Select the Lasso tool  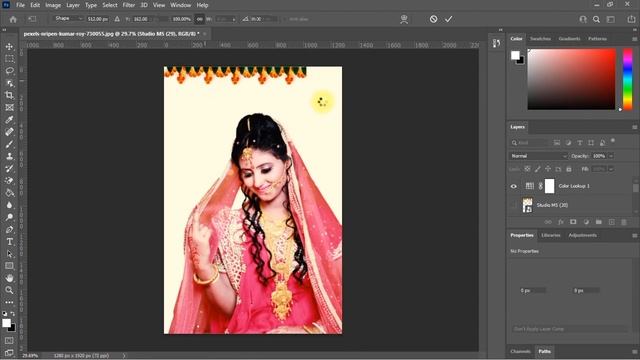[x=9, y=71]
